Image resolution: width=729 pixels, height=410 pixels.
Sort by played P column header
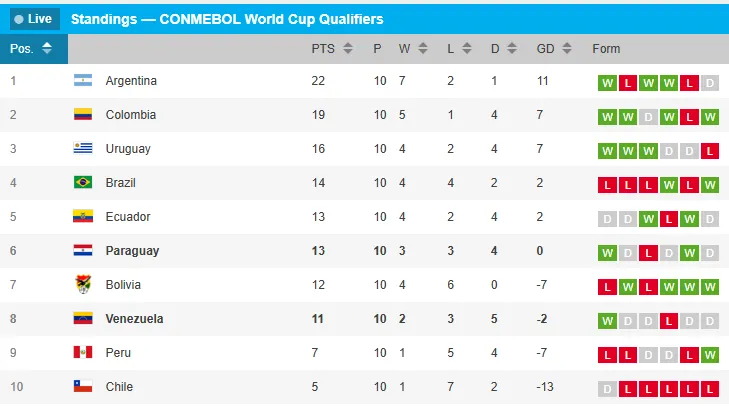coord(377,49)
